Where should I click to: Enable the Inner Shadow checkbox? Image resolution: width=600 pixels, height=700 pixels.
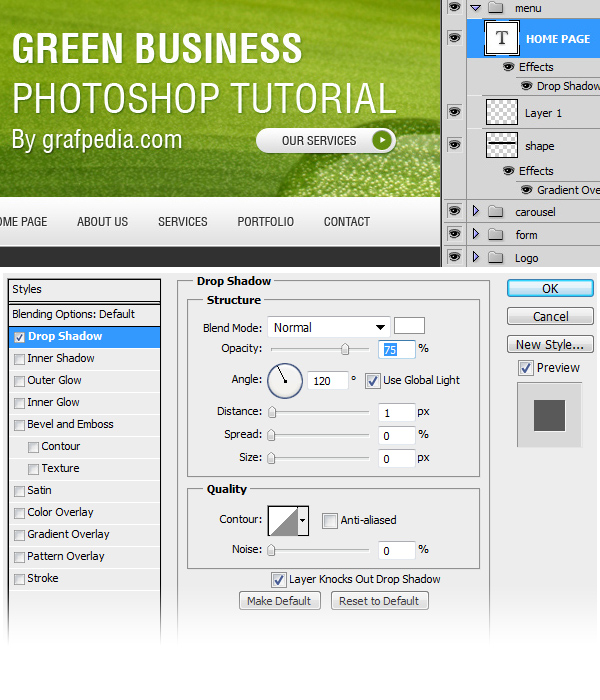(19, 359)
